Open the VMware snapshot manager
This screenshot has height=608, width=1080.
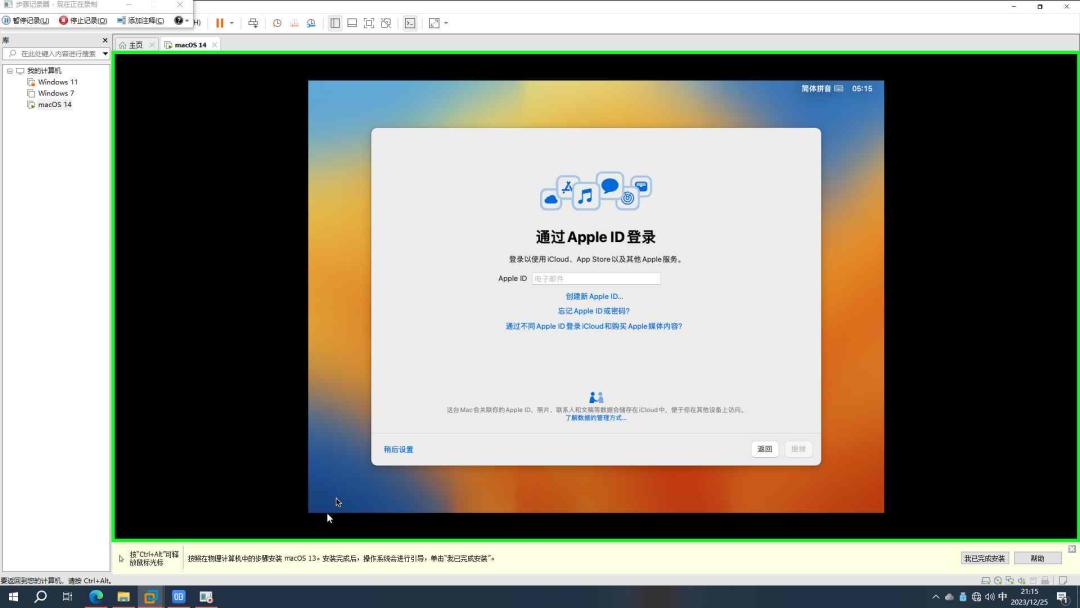click(311, 22)
